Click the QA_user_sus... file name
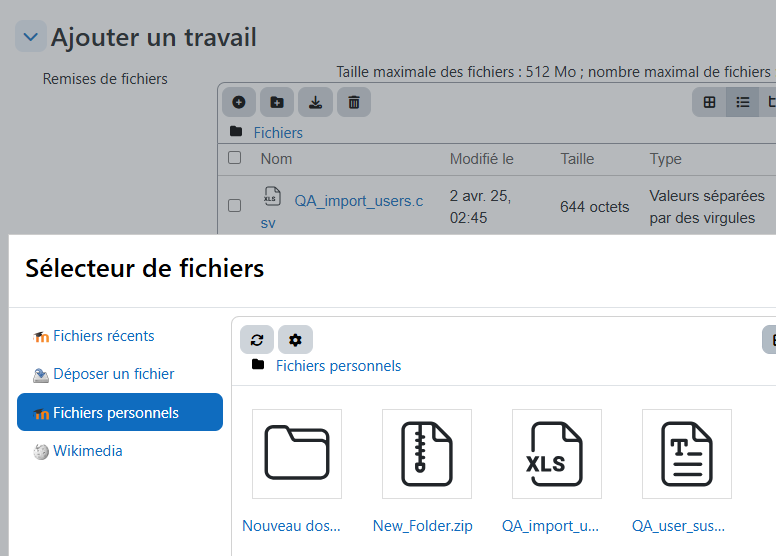The image size is (776, 556). pyautogui.click(x=679, y=526)
